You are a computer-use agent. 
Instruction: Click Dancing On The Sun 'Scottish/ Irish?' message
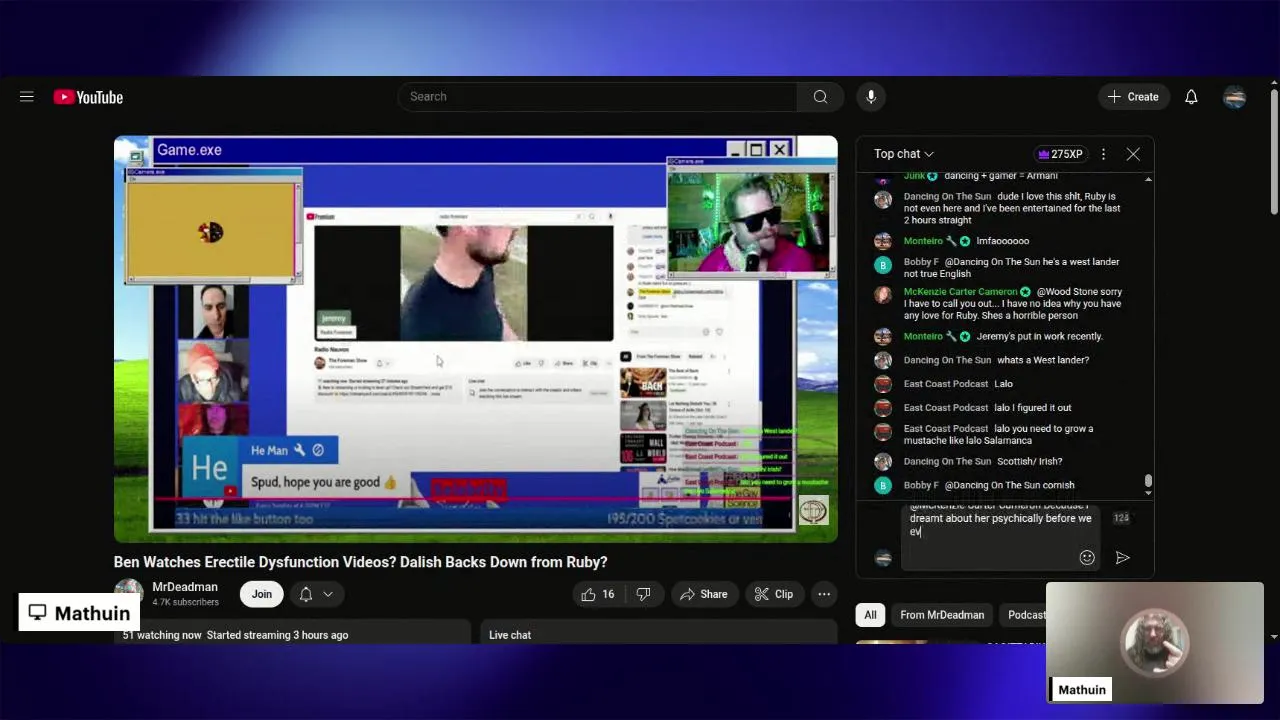pyautogui.click(x=1029, y=461)
